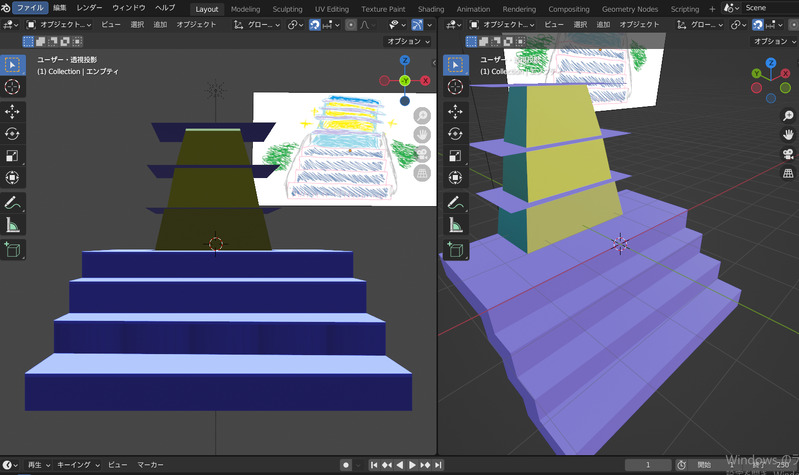
Task: Select the Rotate tool in left viewport
Action: coord(13,133)
